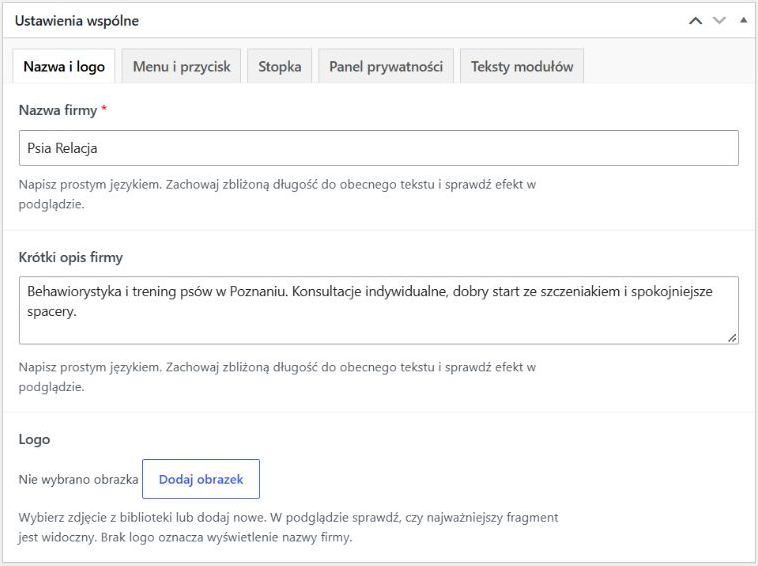The height and width of the screenshot is (566, 758).
Task: Collapse the Ustawienia wspólne panel with the triangle toggle
Action: (743, 20)
